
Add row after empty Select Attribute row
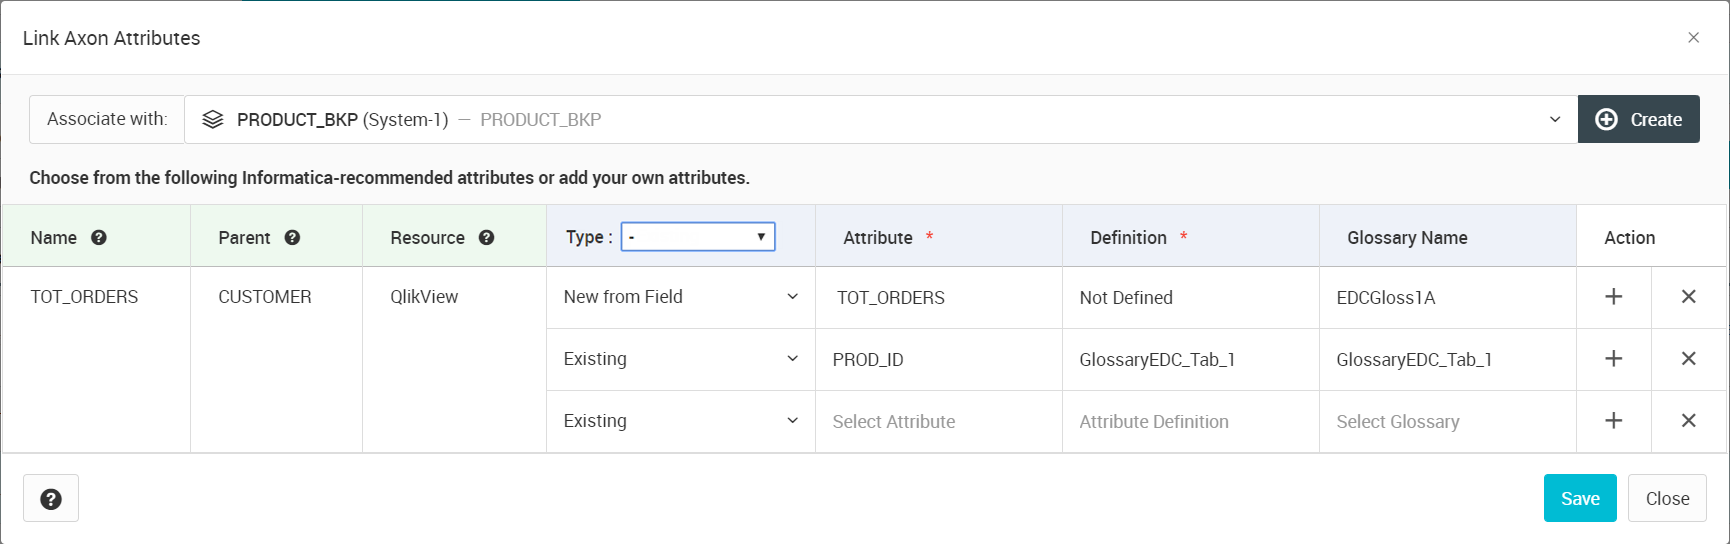click(x=1613, y=421)
